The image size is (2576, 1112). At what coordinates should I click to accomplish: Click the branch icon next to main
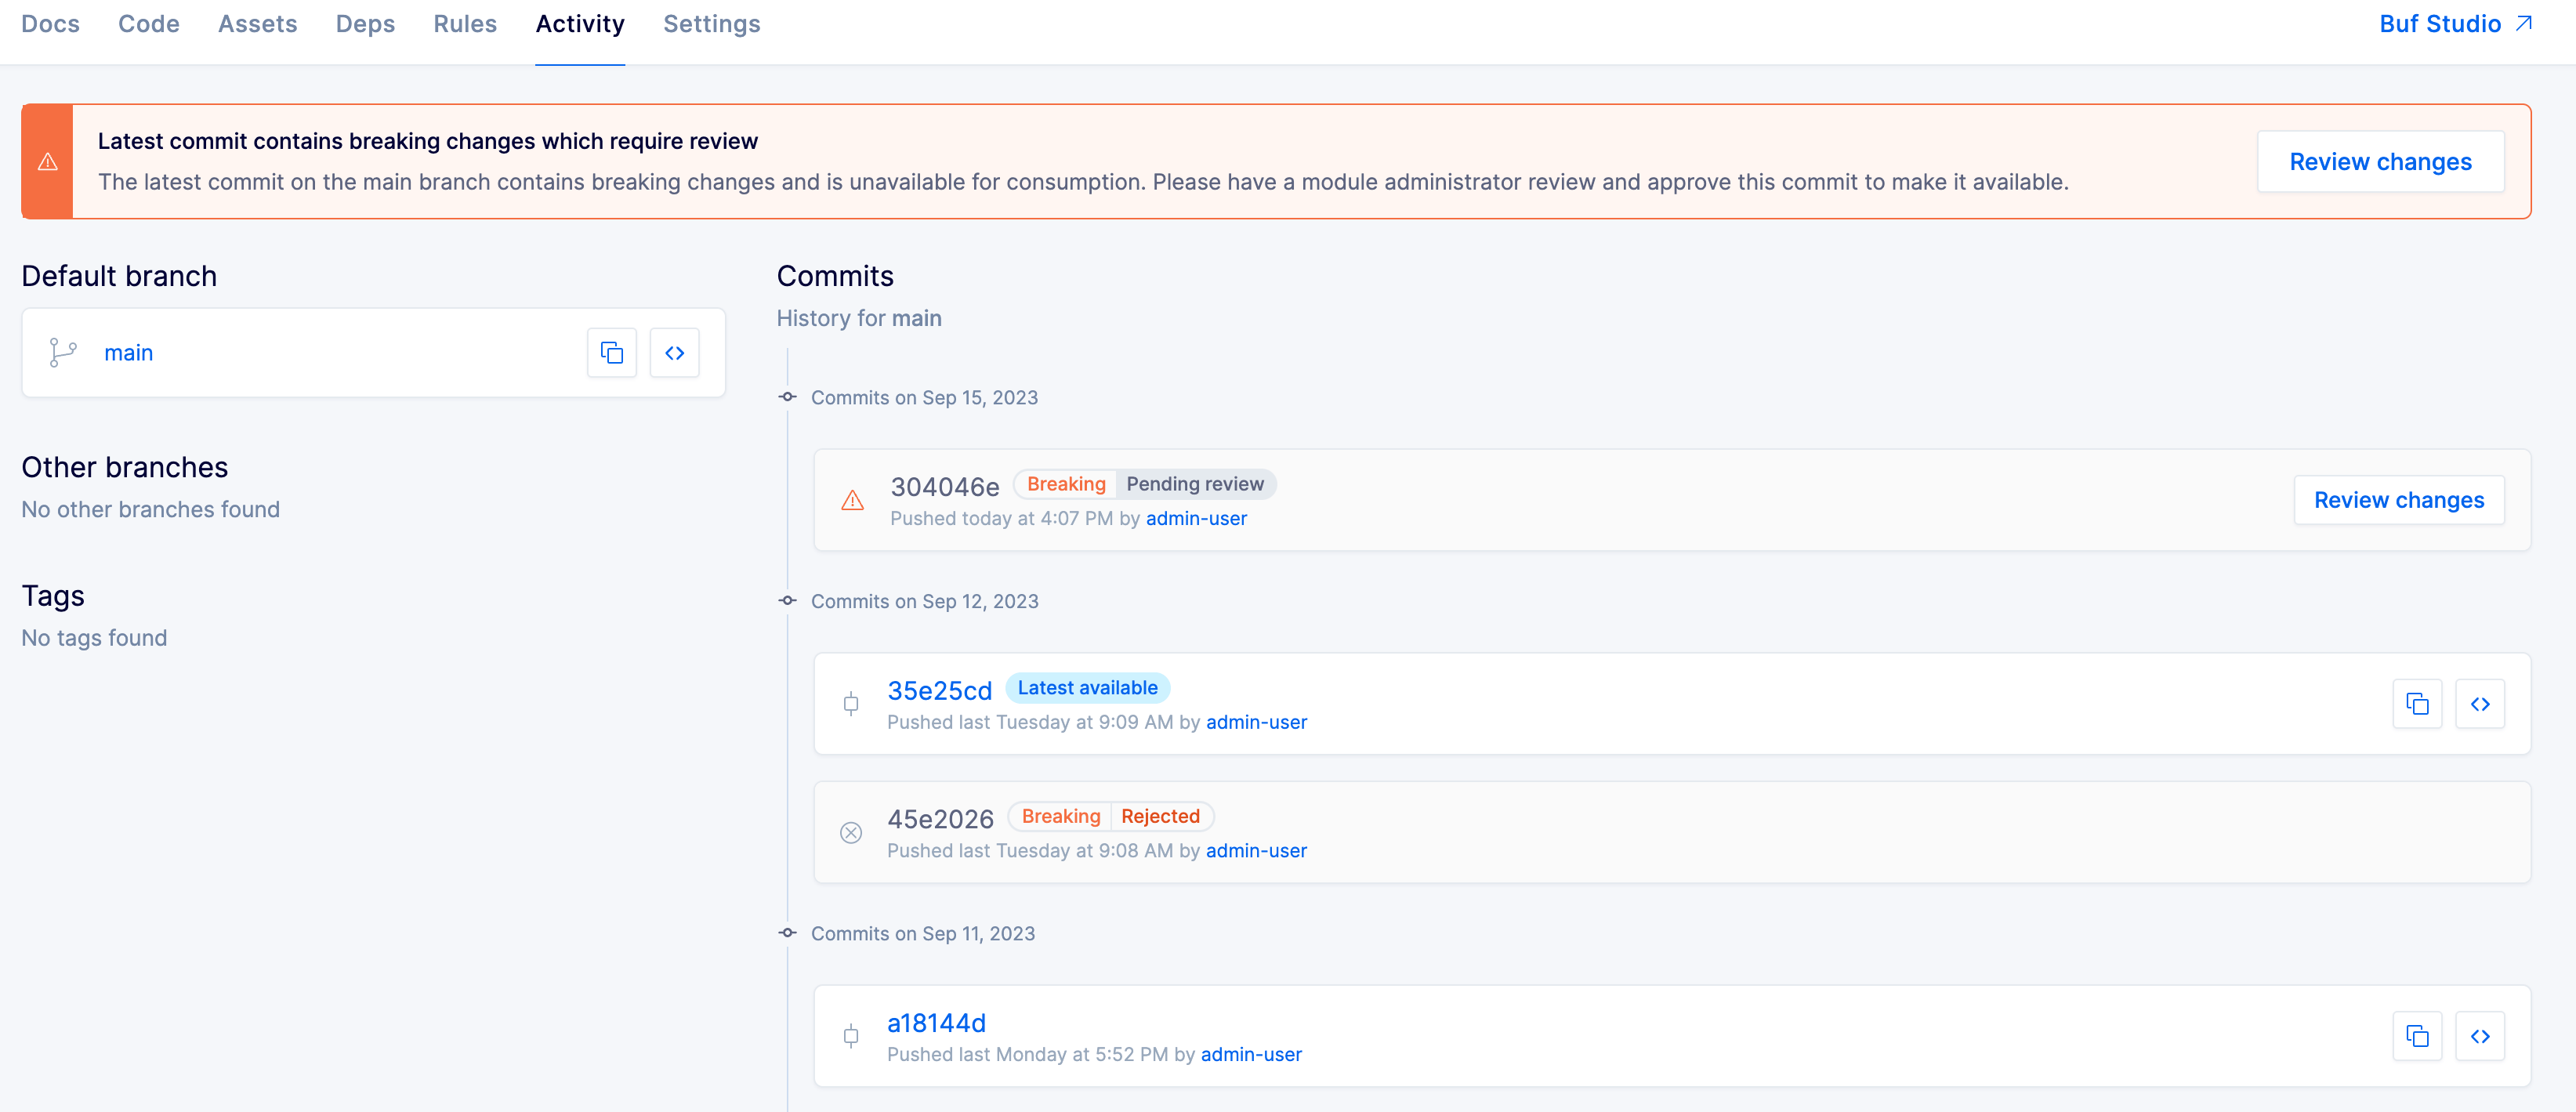click(64, 352)
